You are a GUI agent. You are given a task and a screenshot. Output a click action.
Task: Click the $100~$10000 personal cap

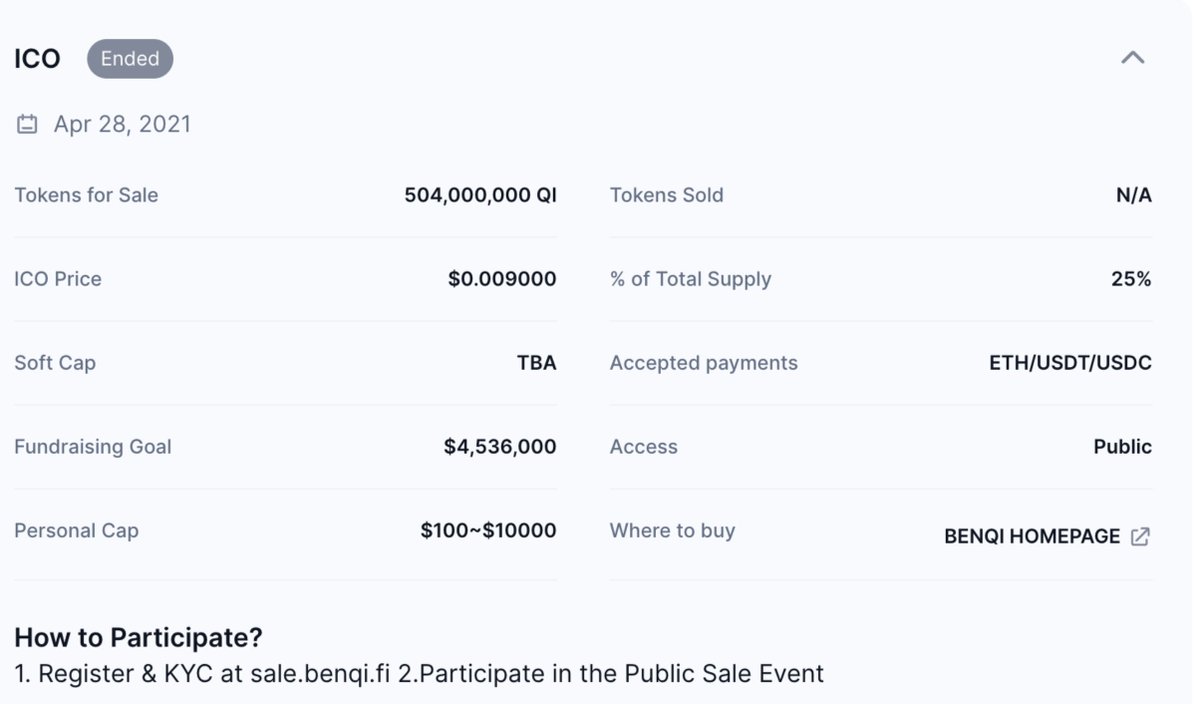click(x=488, y=531)
